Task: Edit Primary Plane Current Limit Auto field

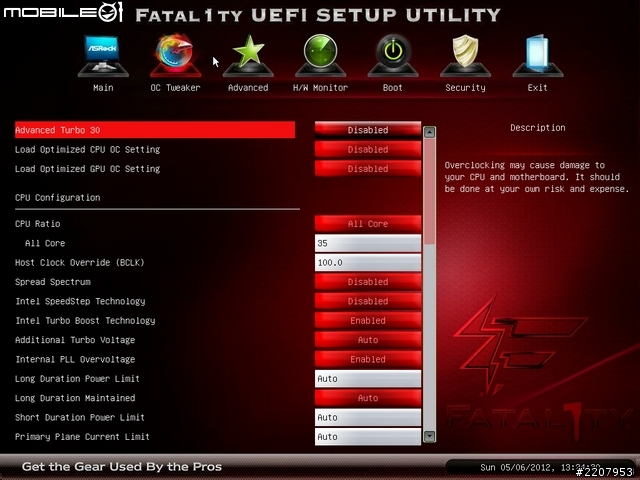Action: click(368, 437)
